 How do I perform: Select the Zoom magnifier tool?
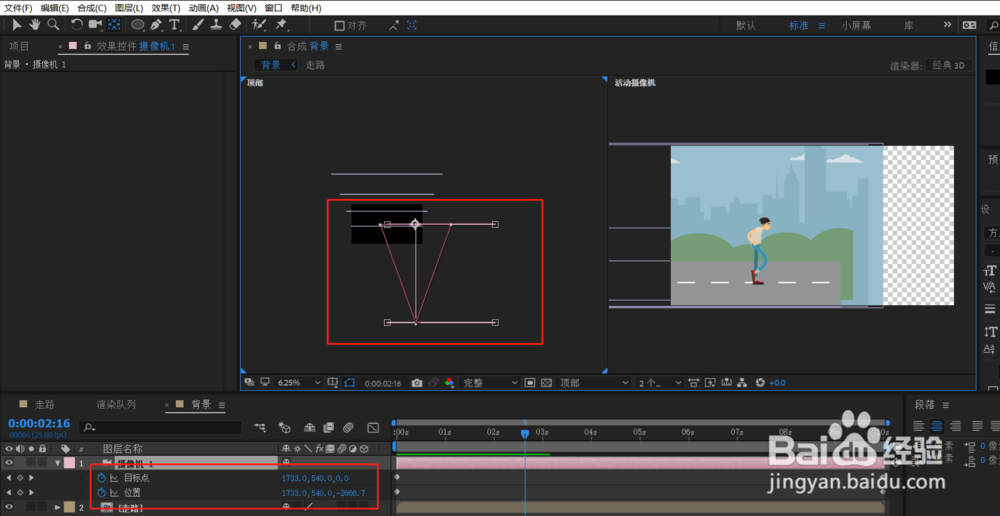click(54, 25)
